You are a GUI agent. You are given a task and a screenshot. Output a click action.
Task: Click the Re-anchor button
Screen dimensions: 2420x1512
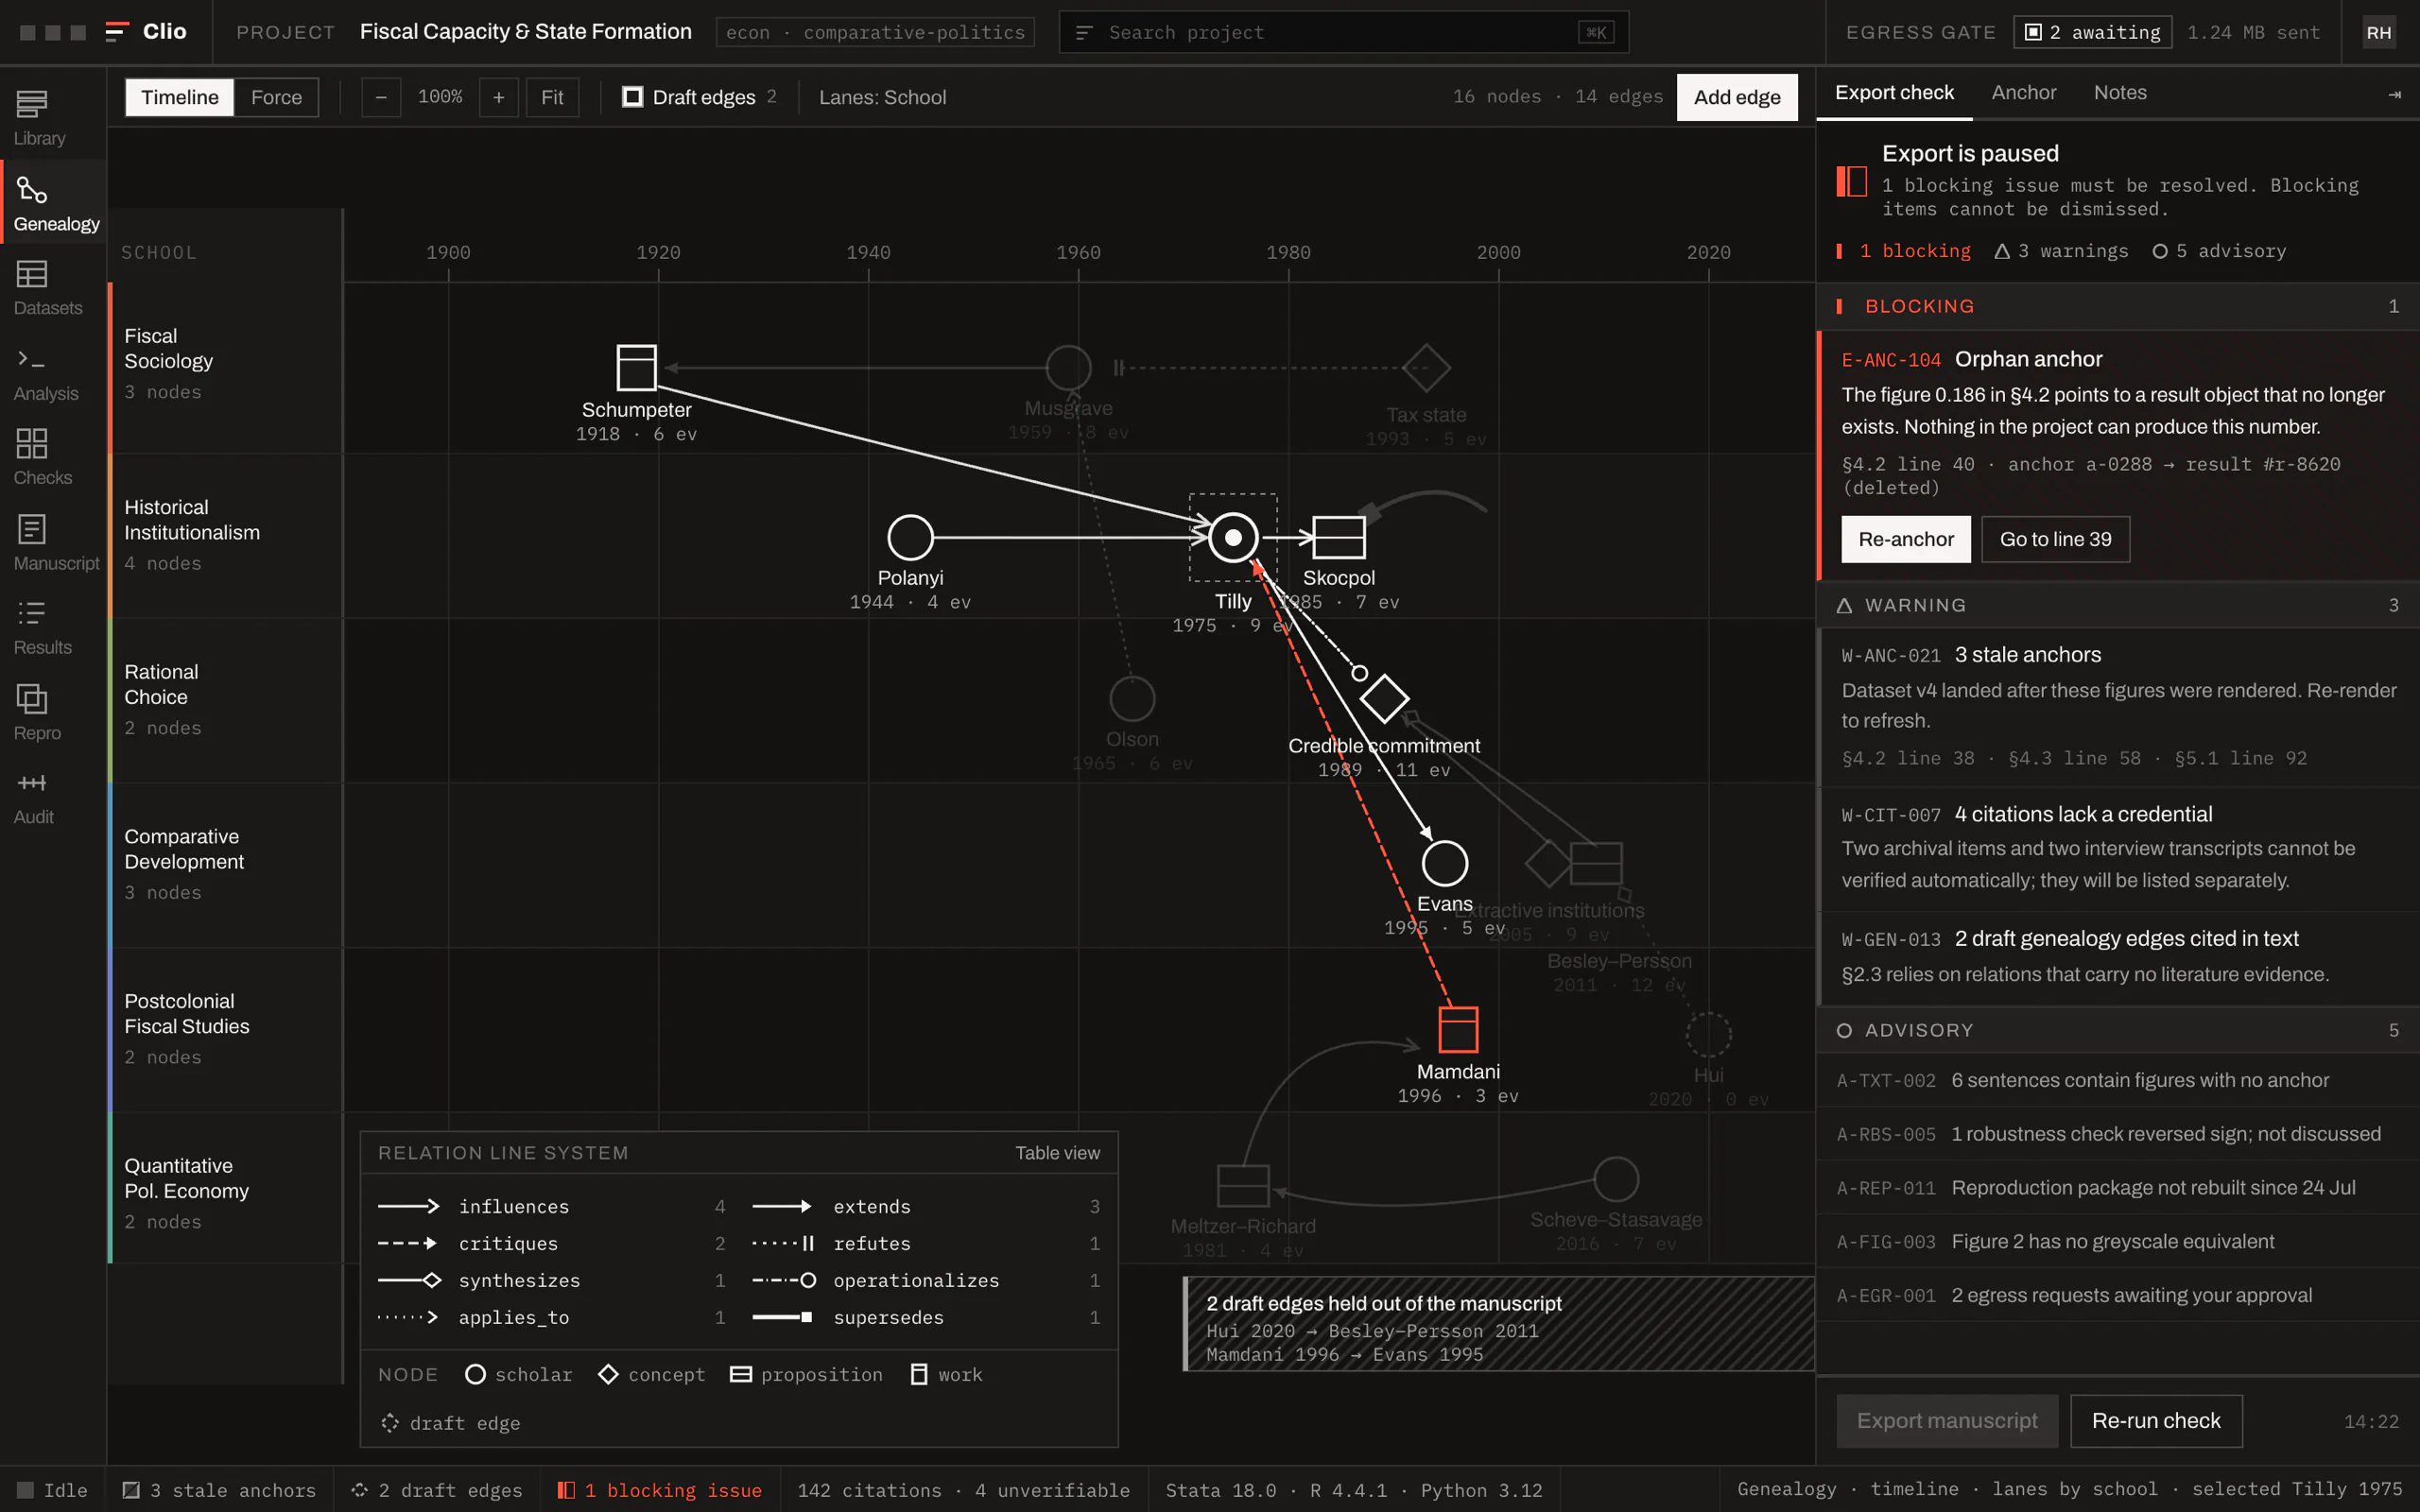coord(1906,539)
